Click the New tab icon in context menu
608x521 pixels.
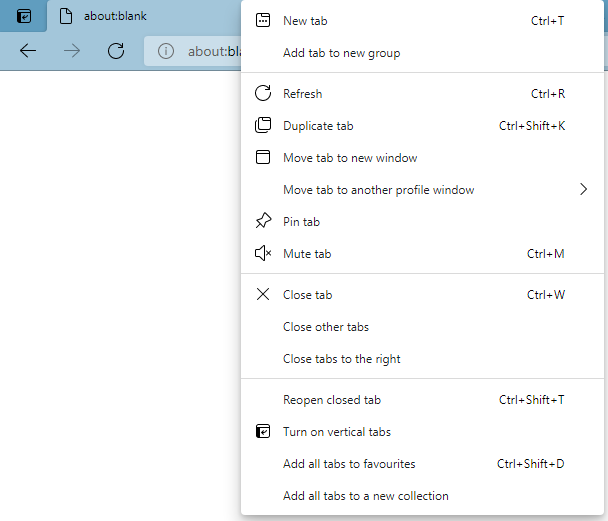(263, 21)
